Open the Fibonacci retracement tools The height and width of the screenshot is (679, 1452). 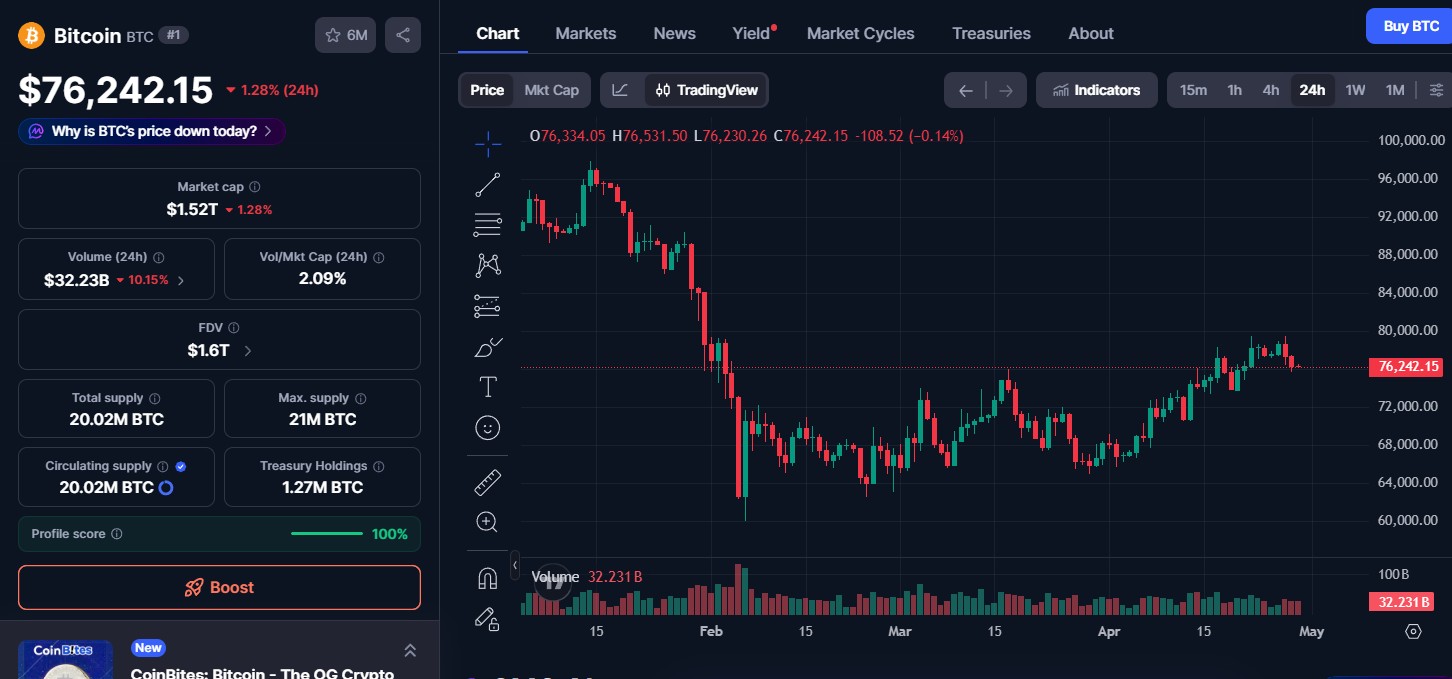[487, 223]
